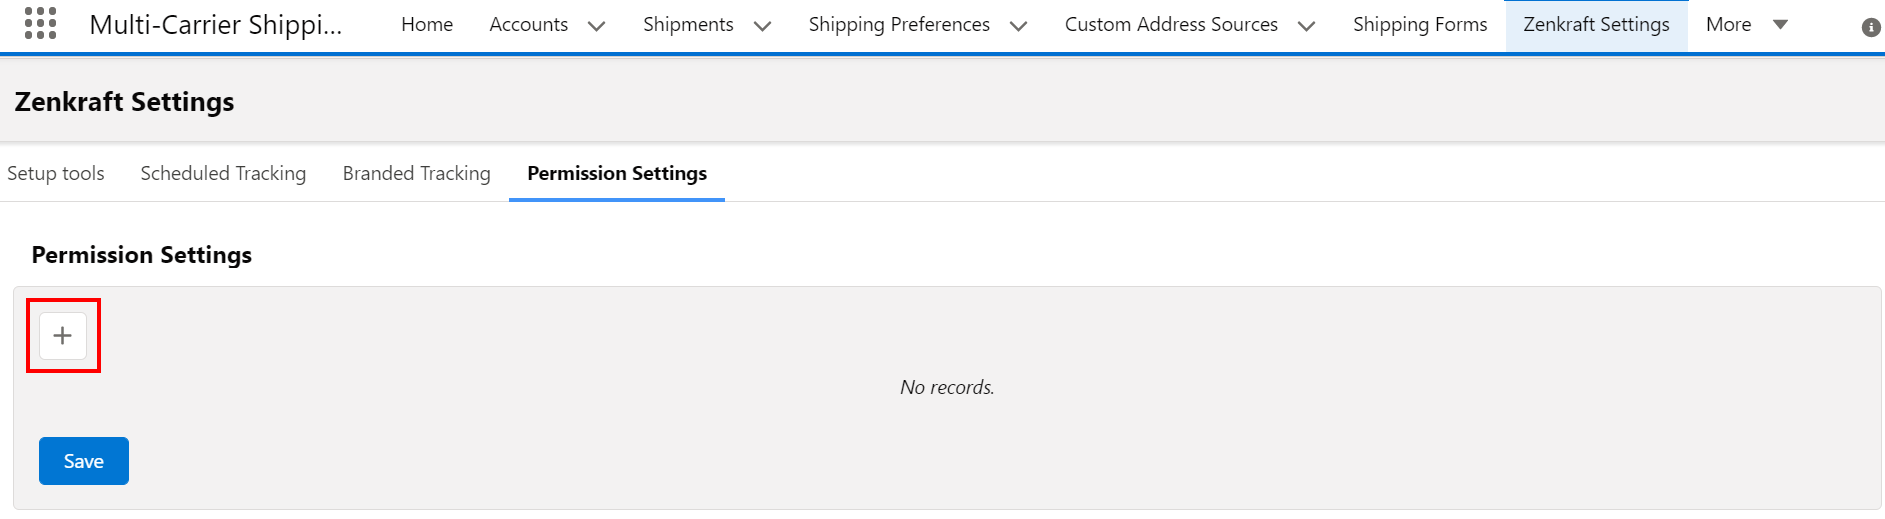Expand the More navigation menu arrow
This screenshot has width=1885, height=519.
[1780, 25]
